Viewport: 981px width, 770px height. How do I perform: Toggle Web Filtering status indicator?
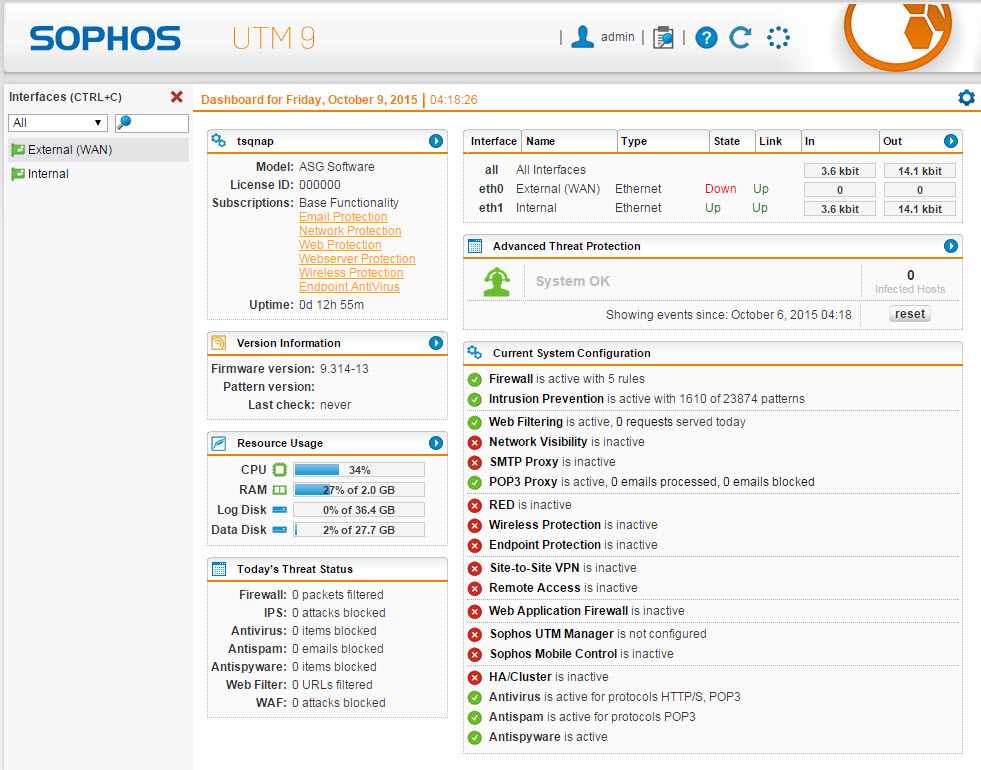click(475, 422)
